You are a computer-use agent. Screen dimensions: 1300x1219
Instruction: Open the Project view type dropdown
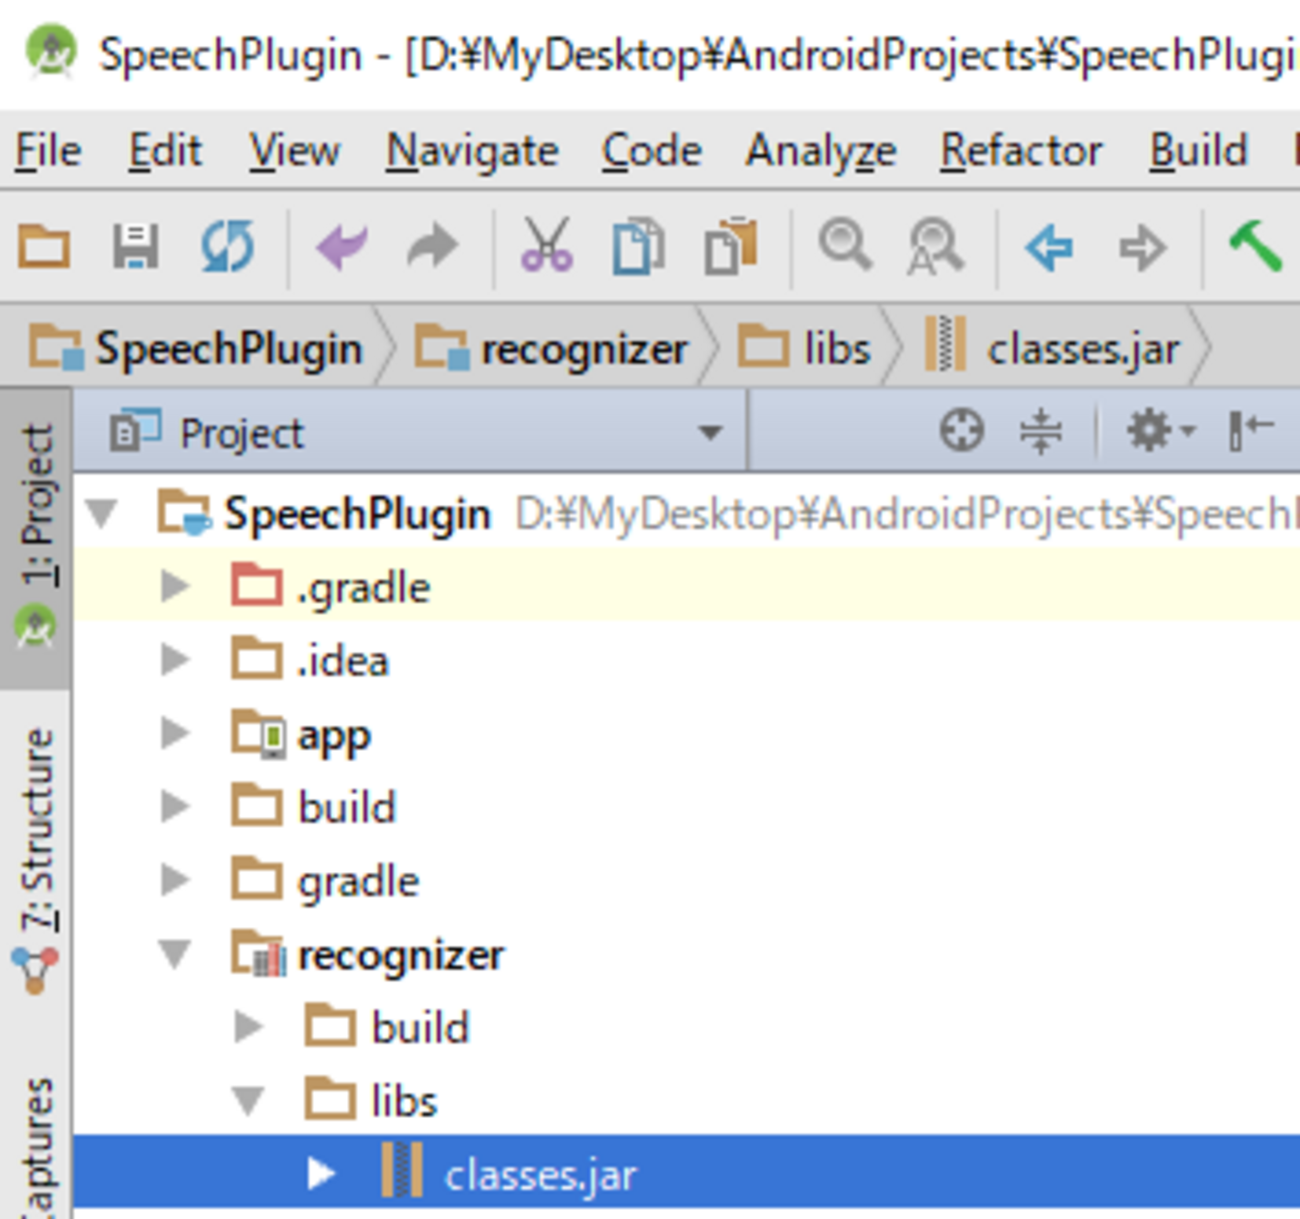[710, 433]
